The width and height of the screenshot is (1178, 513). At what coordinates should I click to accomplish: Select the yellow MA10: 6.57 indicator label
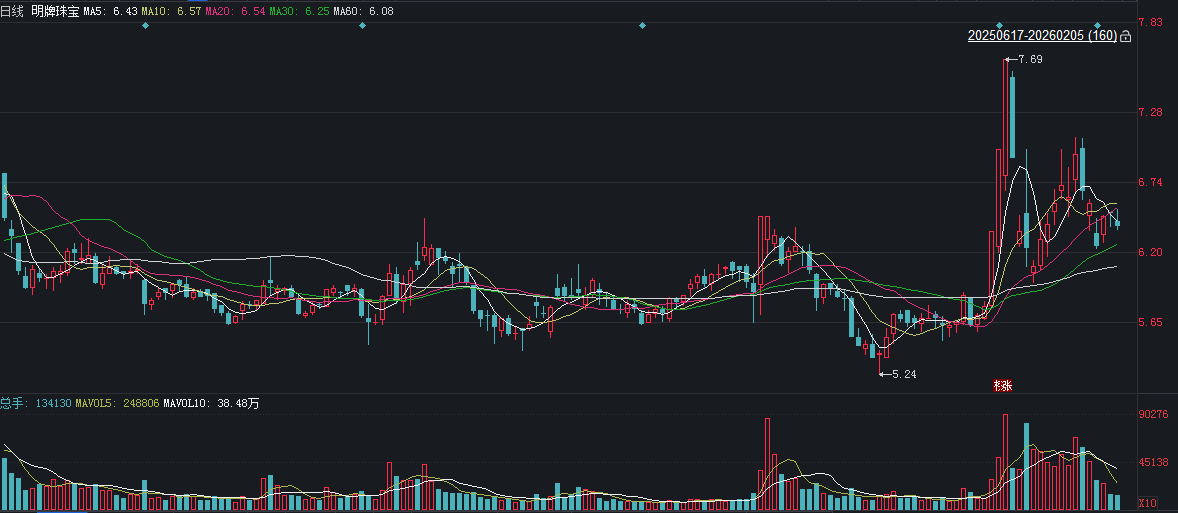171,10
